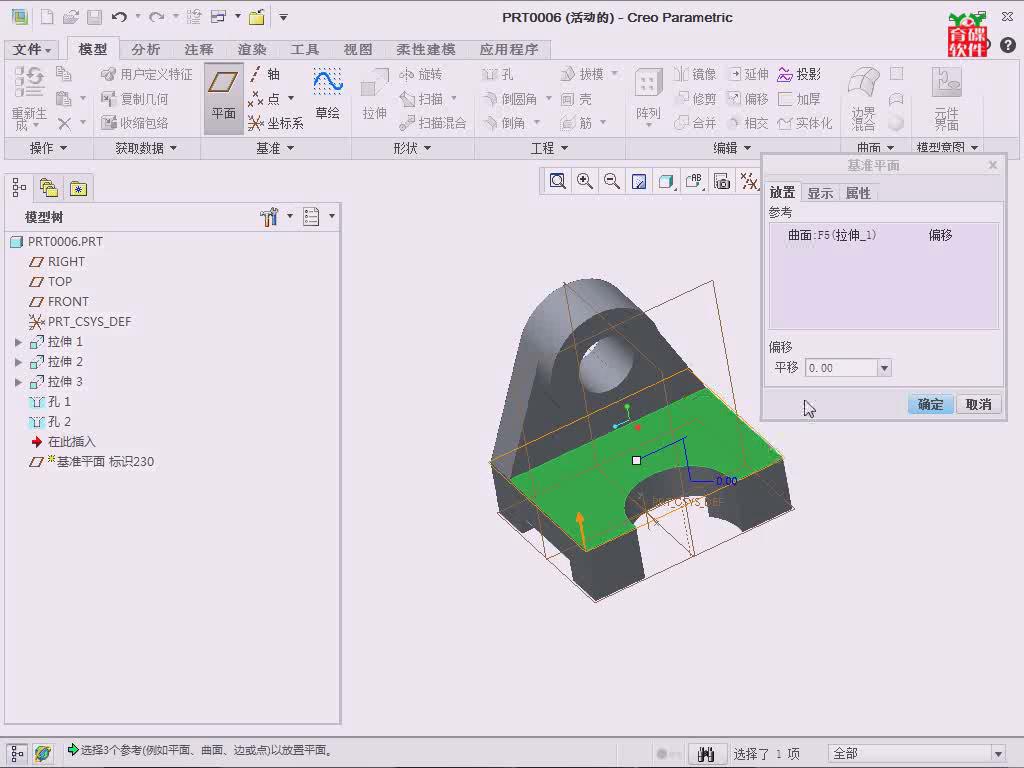Undo the last action
The width and height of the screenshot is (1024, 768).
pos(119,17)
